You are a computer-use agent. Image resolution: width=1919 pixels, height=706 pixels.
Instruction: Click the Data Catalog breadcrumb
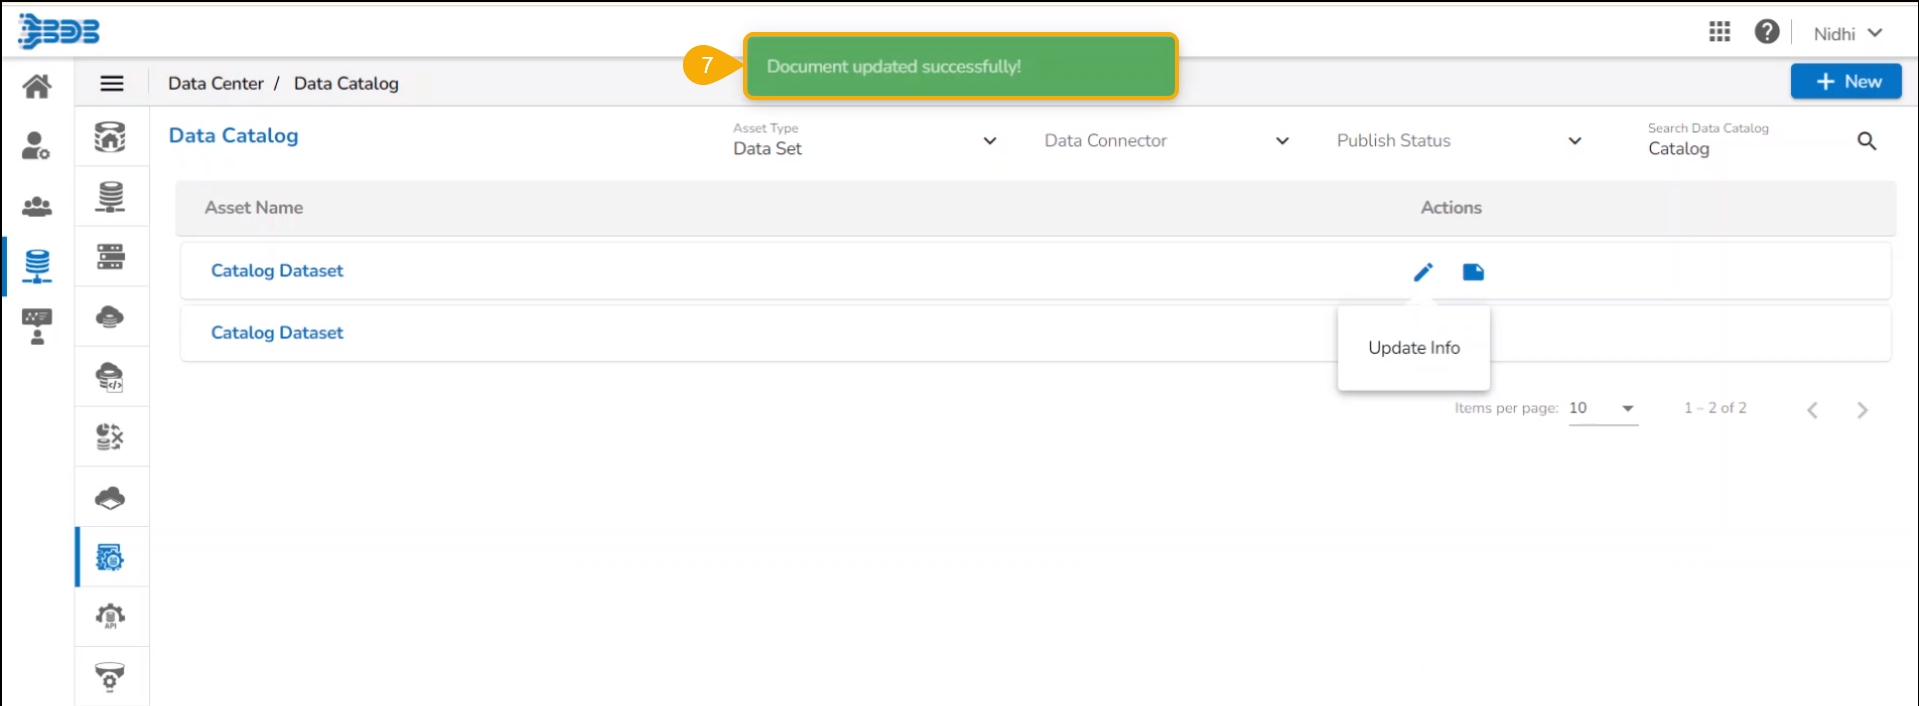point(346,83)
